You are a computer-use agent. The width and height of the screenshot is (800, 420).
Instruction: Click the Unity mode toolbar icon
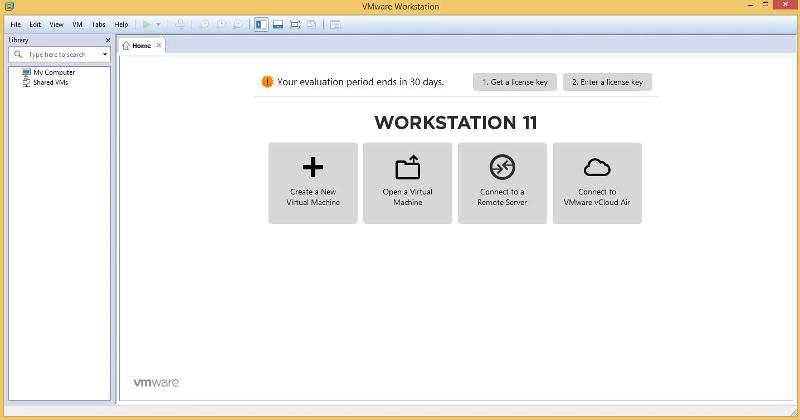(x=312, y=24)
